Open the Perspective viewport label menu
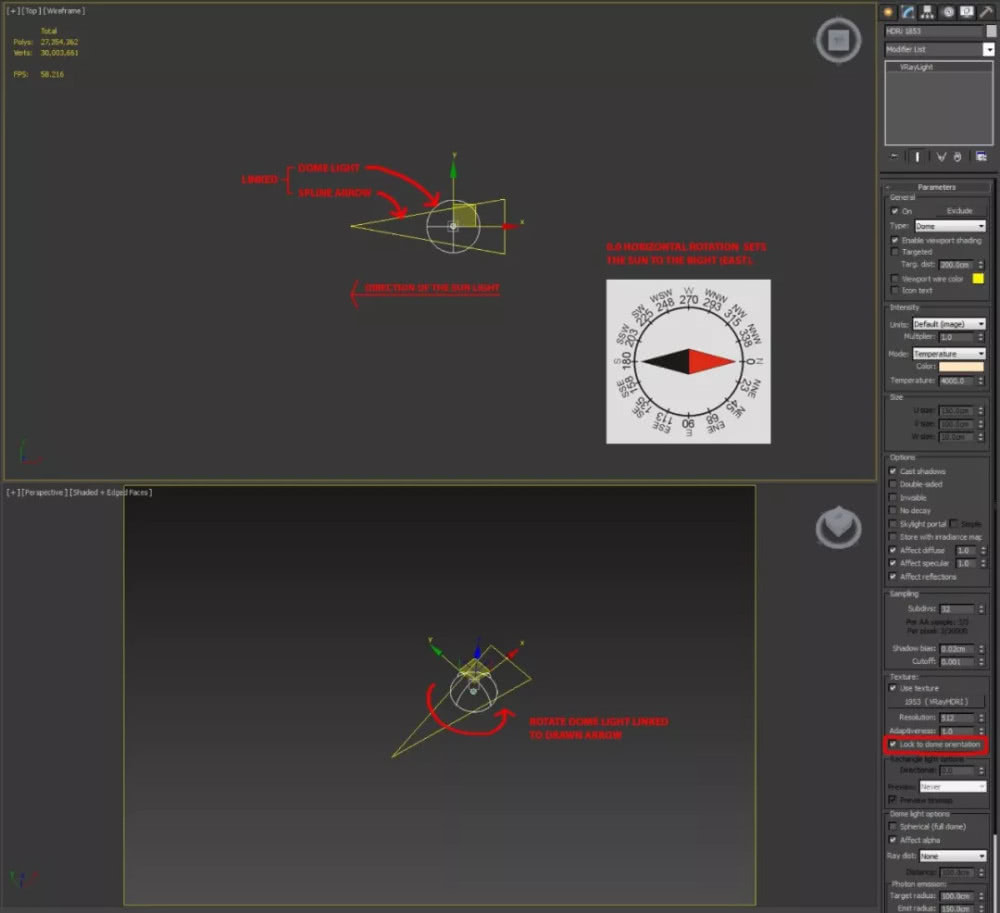1000x913 pixels. pos(46,492)
